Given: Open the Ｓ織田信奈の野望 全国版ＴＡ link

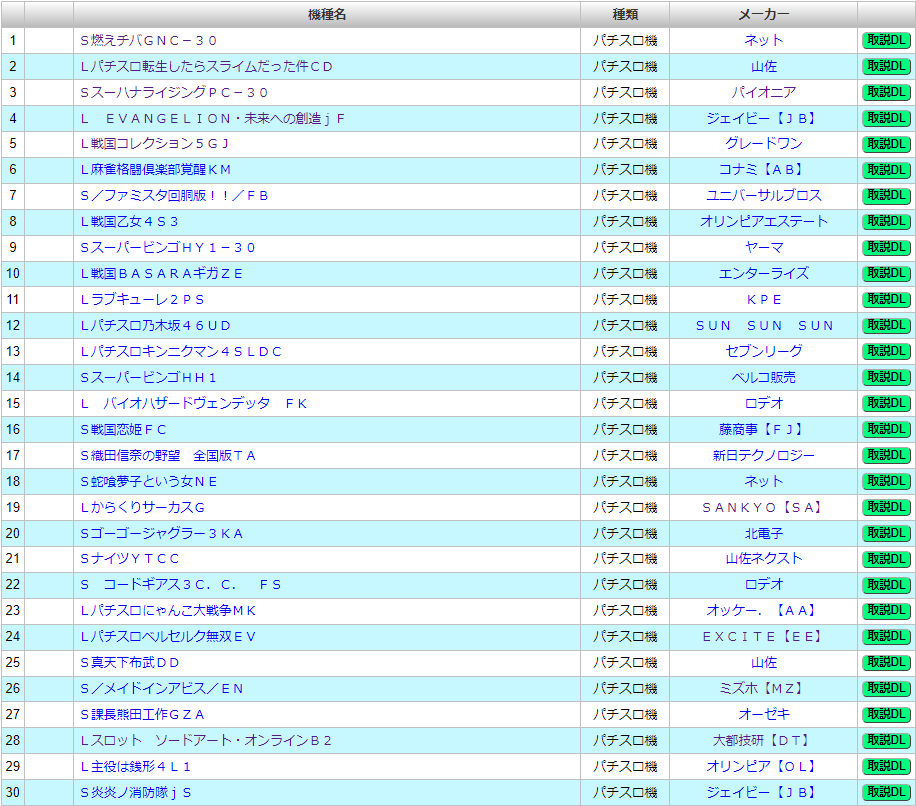Looking at the screenshot, I should tap(168, 456).
